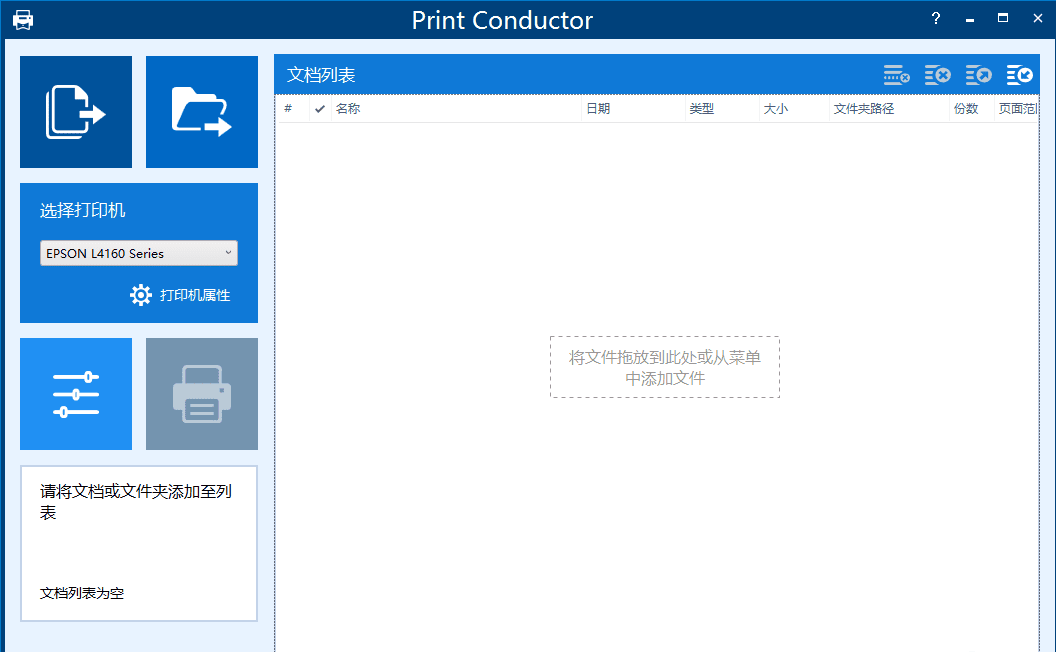
Task: Click the second remove-items icon in 文档列表 header
Action: coord(937,75)
